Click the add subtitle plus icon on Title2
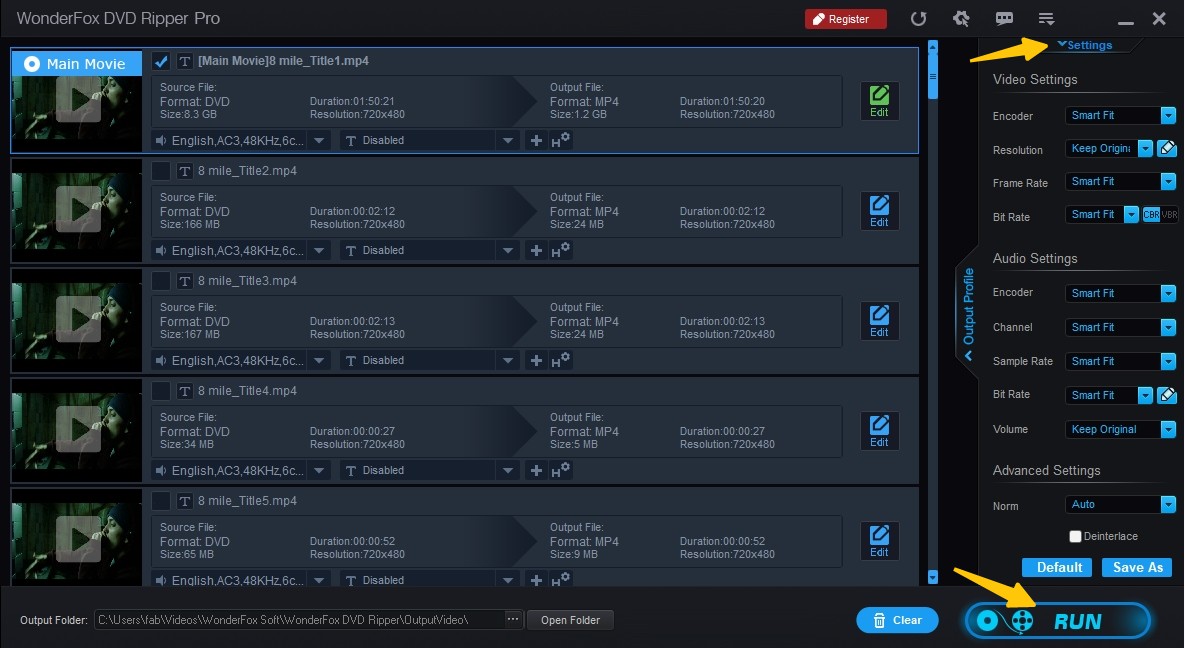Image resolution: width=1185 pixels, height=648 pixels. click(536, 250)
